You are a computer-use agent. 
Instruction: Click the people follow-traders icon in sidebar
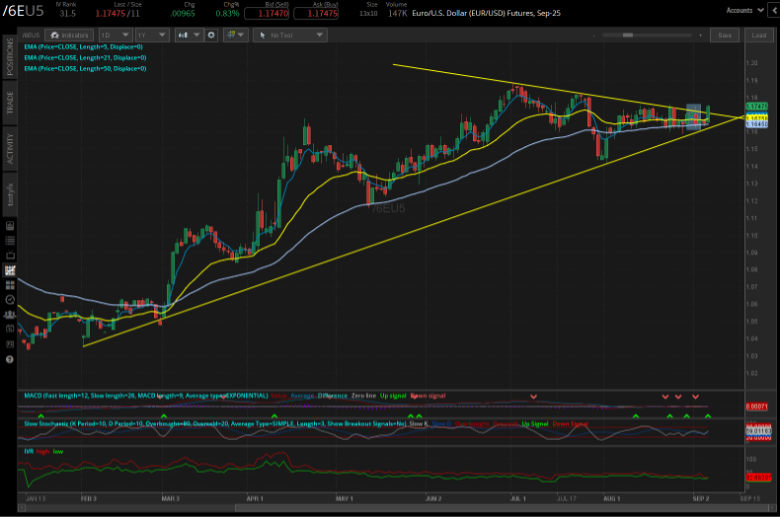[9, 314]
